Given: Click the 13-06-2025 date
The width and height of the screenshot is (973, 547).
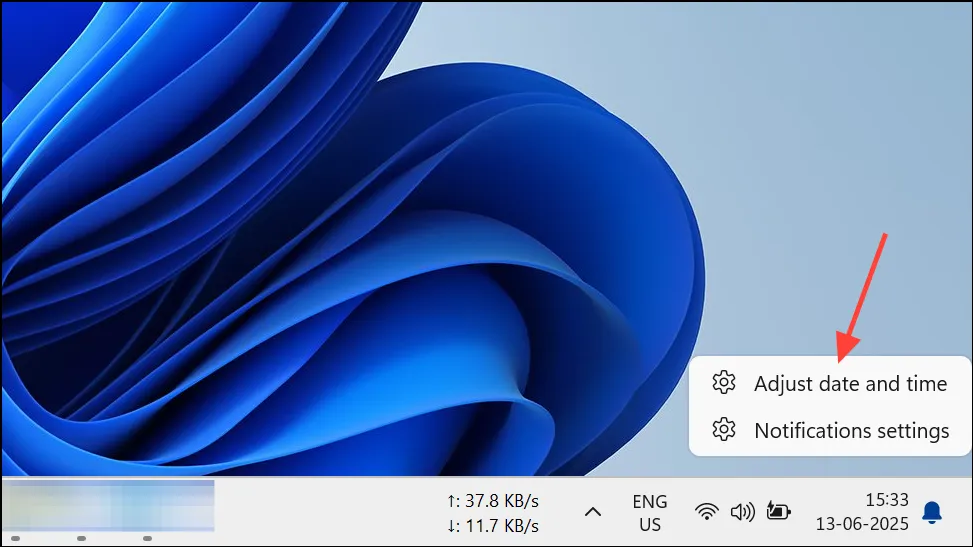Looking at the screenshot, I should tap(862, 524).
